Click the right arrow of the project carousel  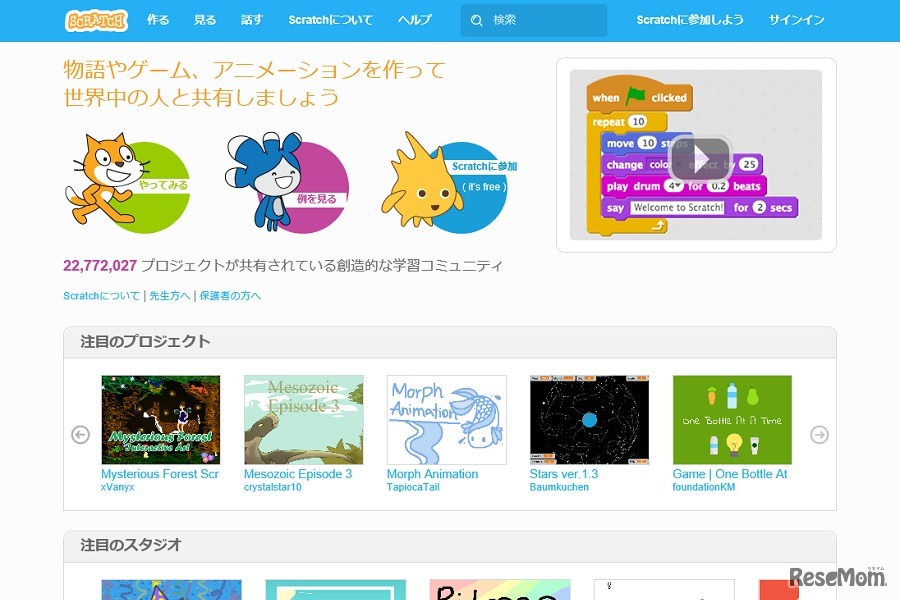click(x=819, y=434)
